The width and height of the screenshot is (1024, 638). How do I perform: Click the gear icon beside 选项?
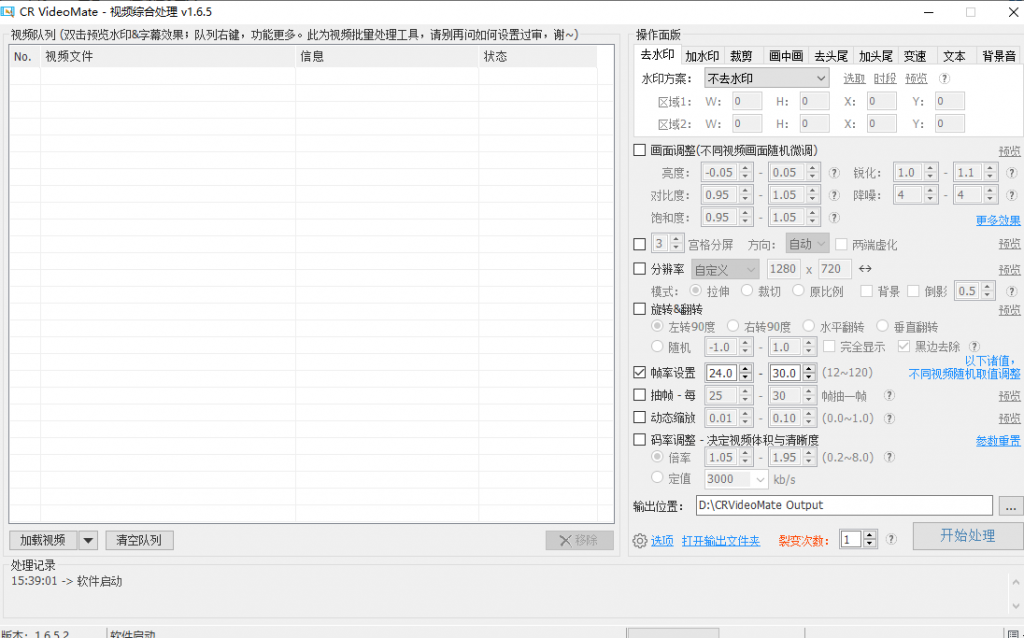click(640, 541)
